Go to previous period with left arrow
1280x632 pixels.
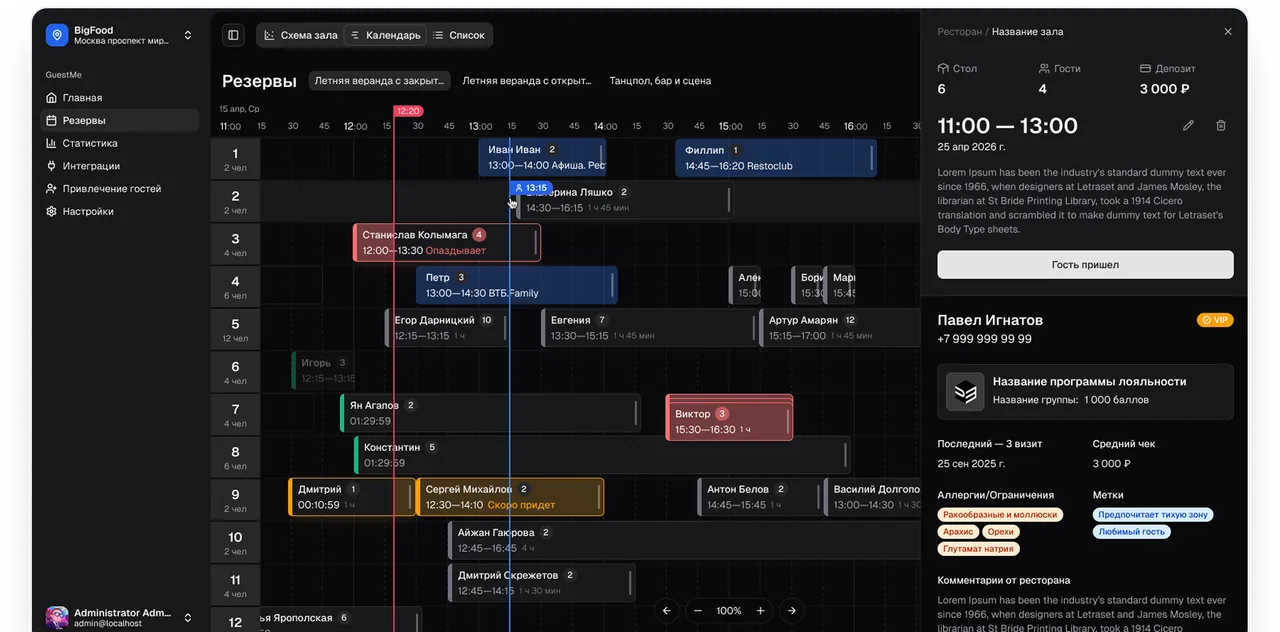(x=667, y=611)
